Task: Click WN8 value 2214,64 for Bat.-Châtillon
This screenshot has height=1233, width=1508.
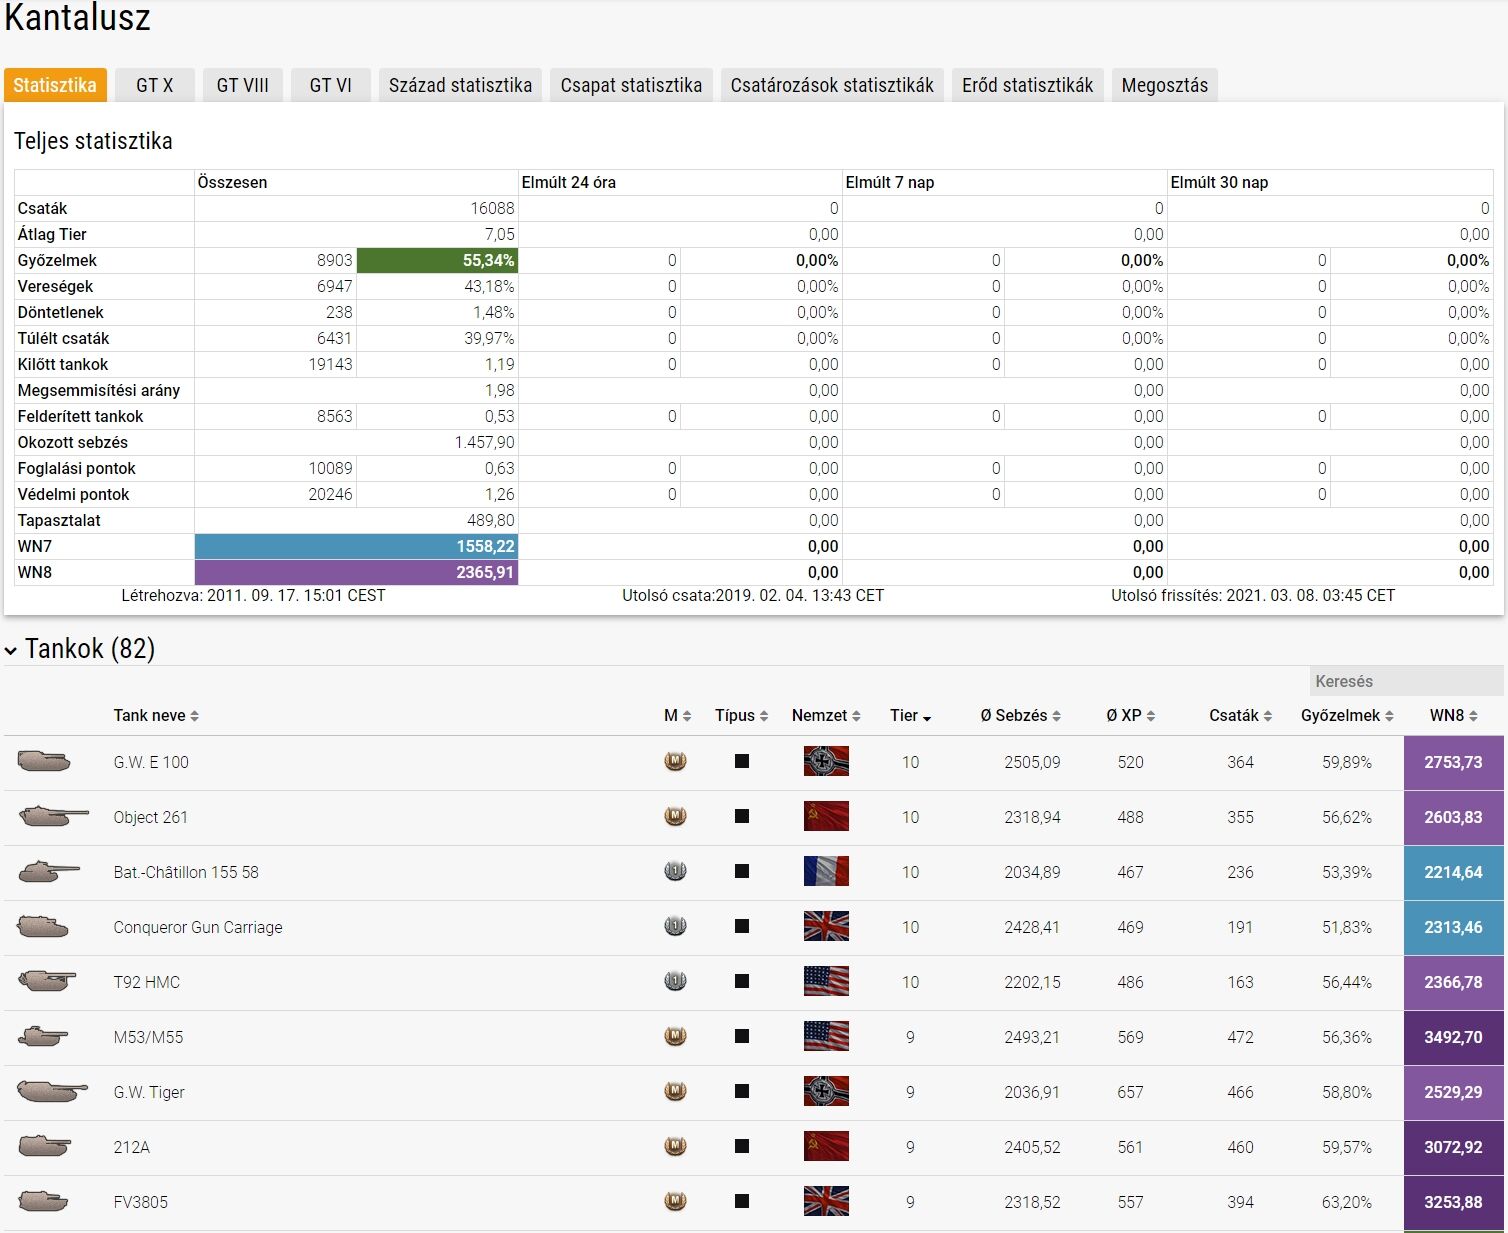Action: (1454, 872)
